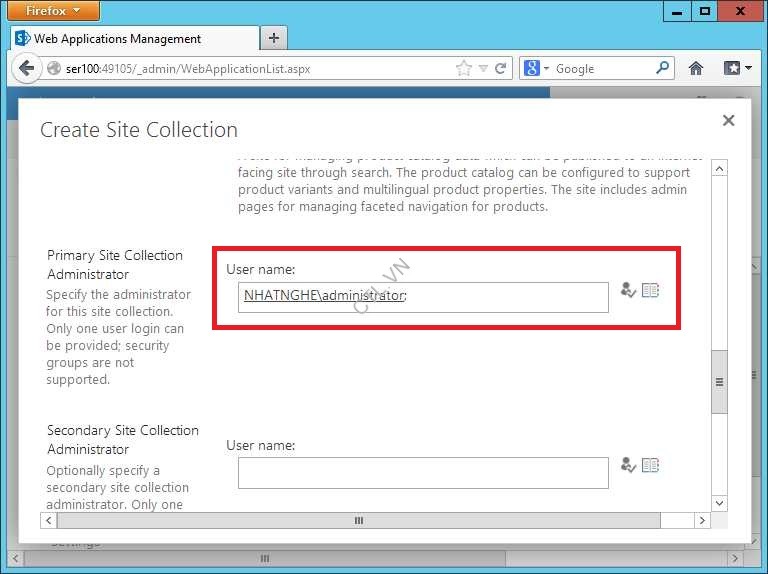
Task: Go back to previous page
Action: pyautogui.click(x=26, y=69)
